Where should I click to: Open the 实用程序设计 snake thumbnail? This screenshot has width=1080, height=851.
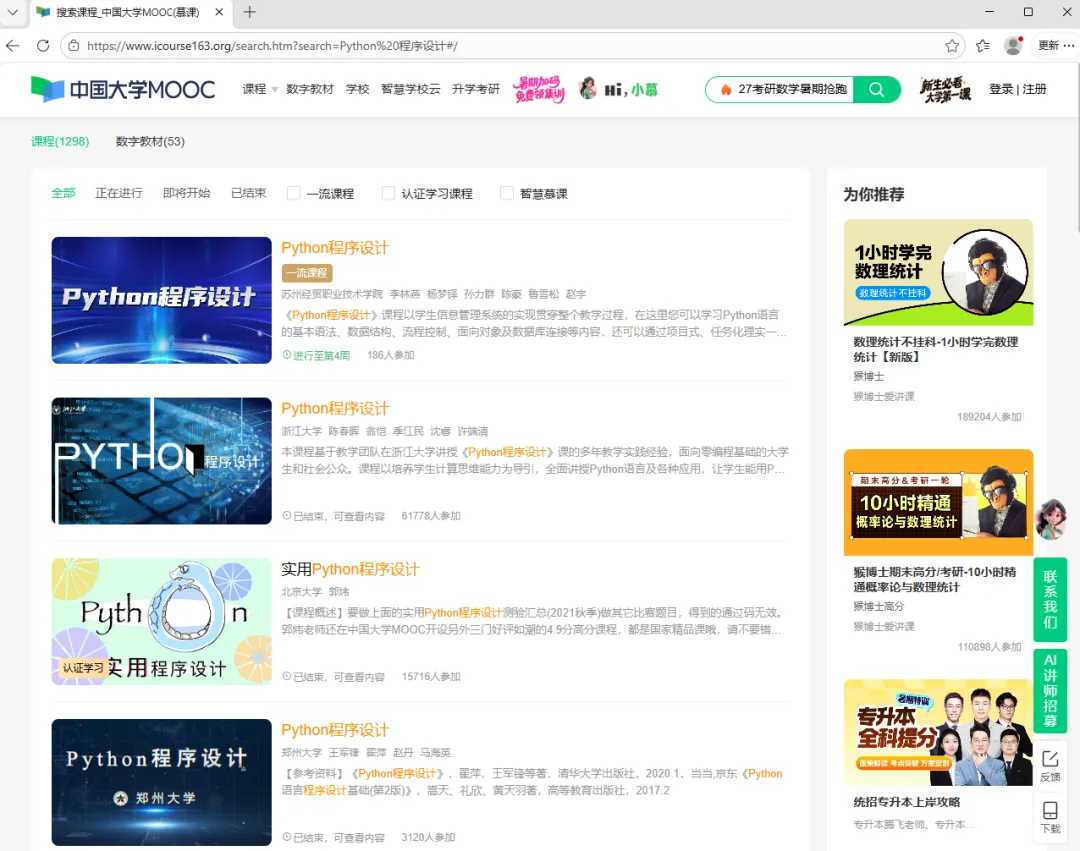[x=162, y=622]
